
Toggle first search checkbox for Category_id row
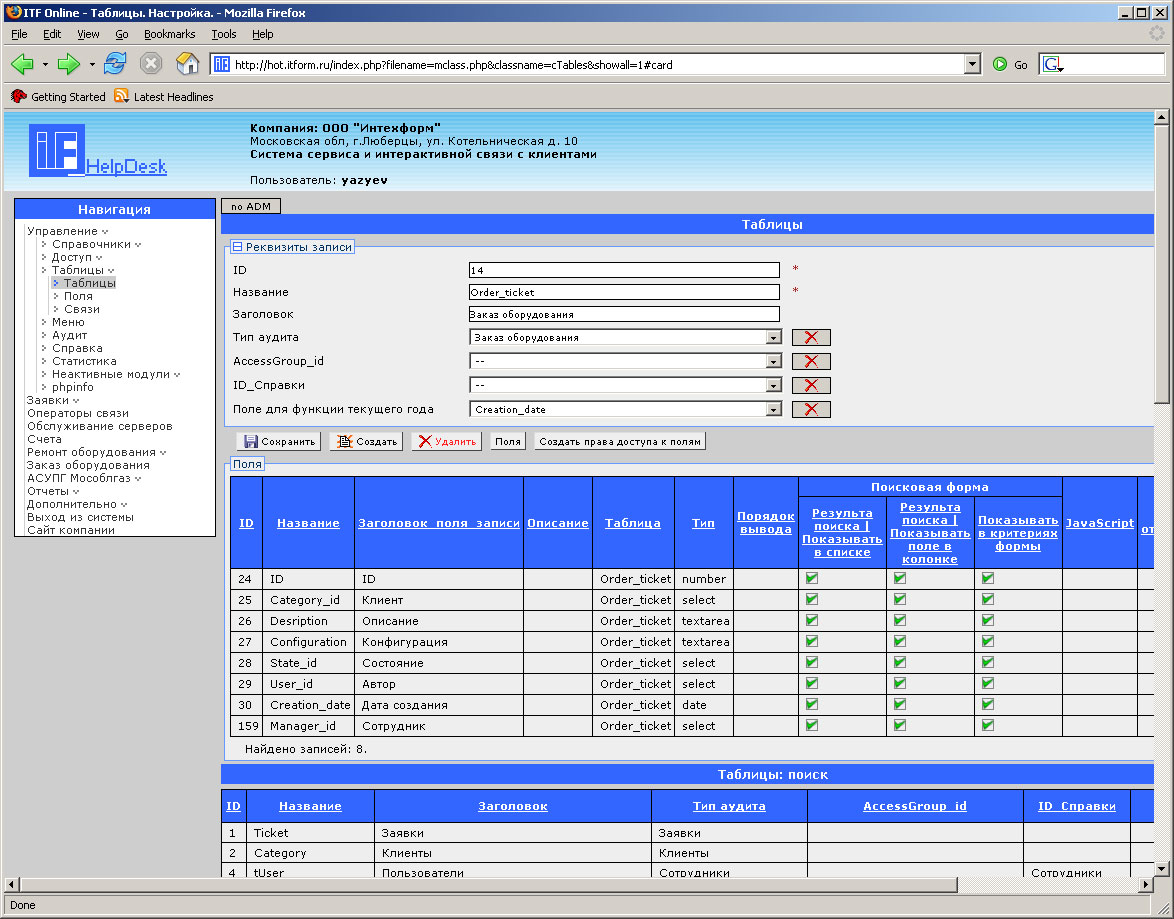tap(812, 600)
